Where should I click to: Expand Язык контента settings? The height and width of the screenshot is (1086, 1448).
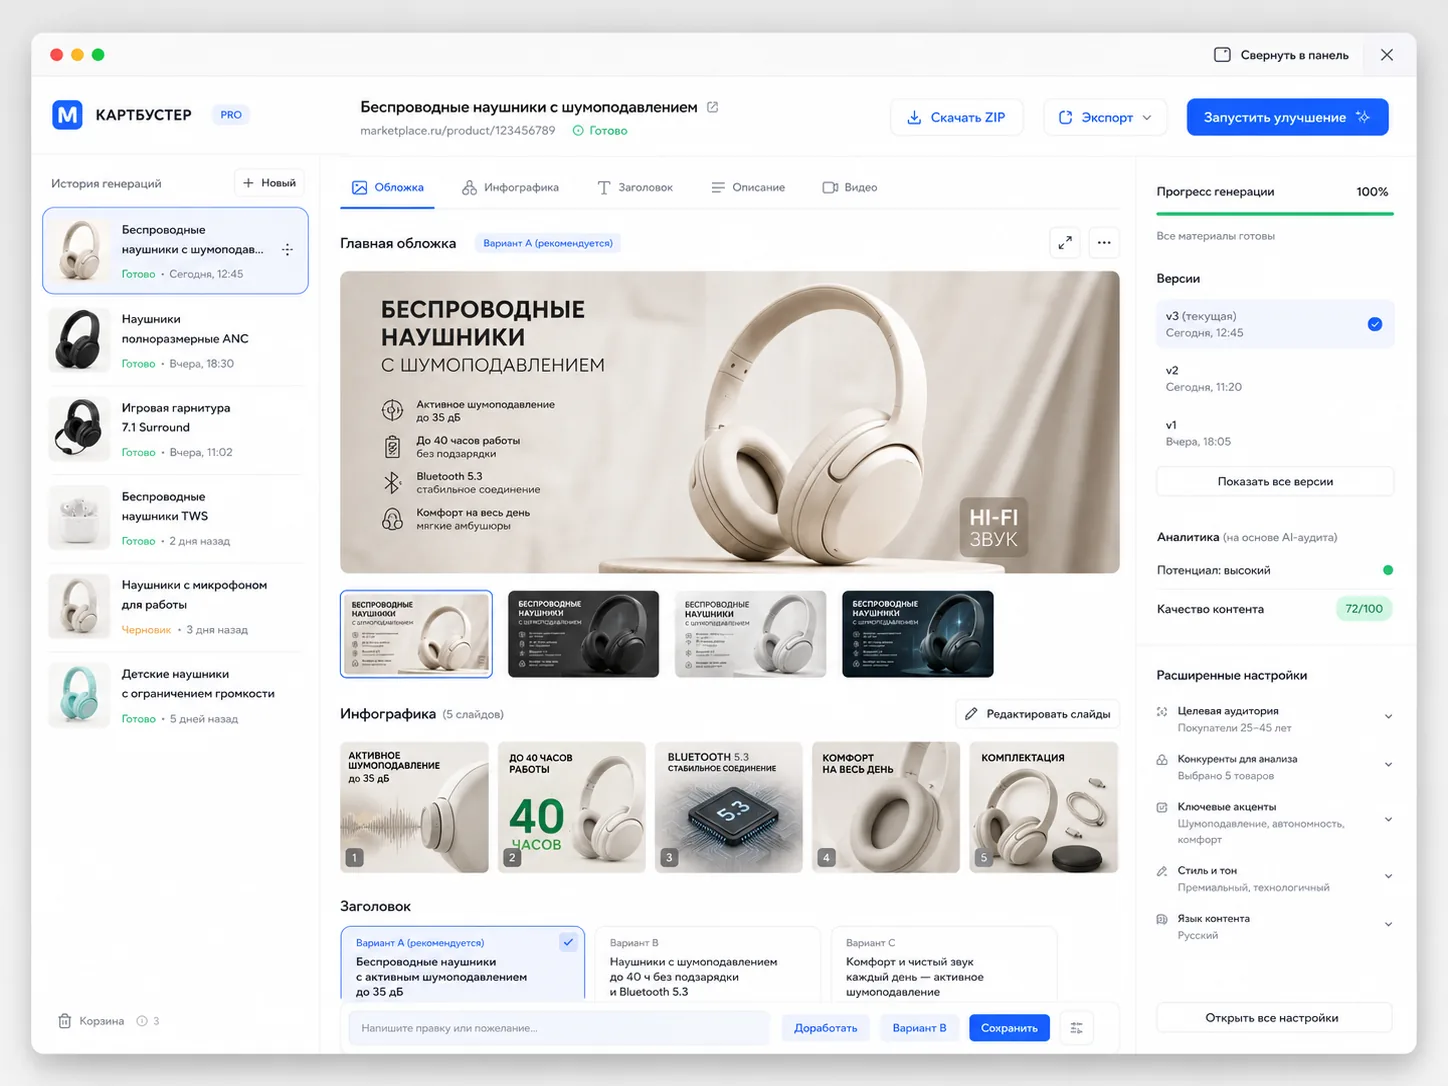pos(1388,924)
